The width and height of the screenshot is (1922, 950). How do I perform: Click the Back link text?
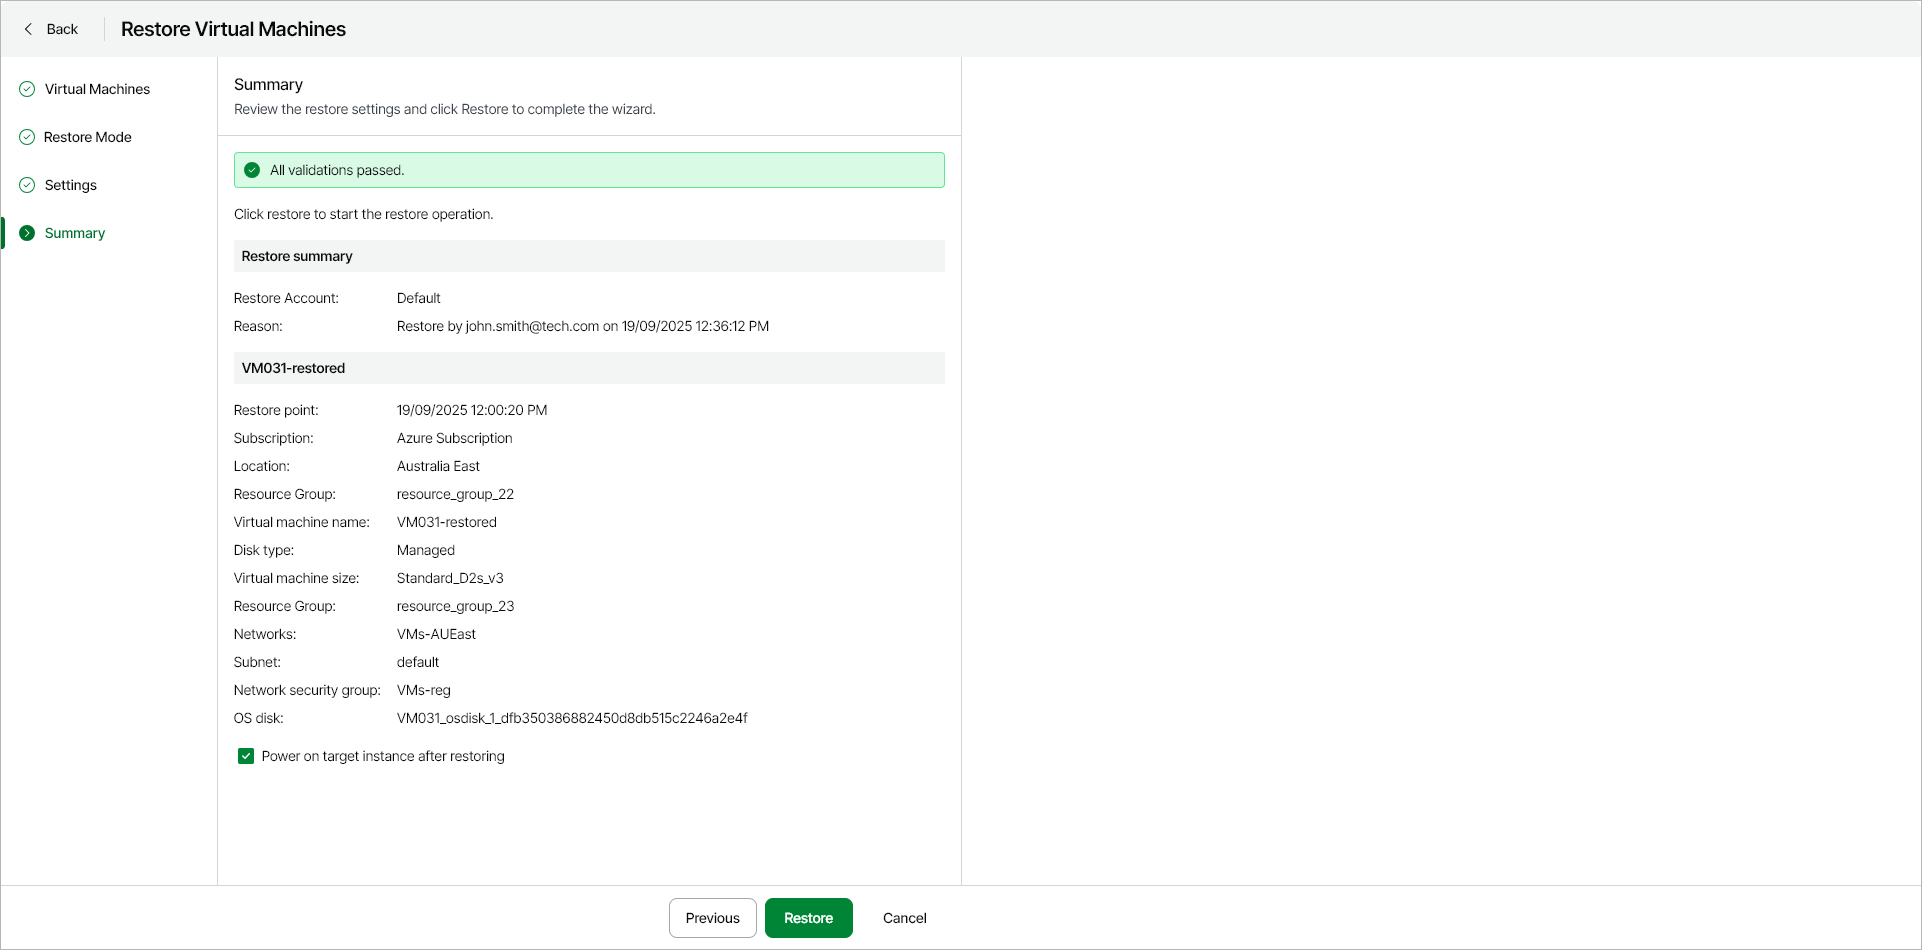pyautogui.click(x=62, y=29)
